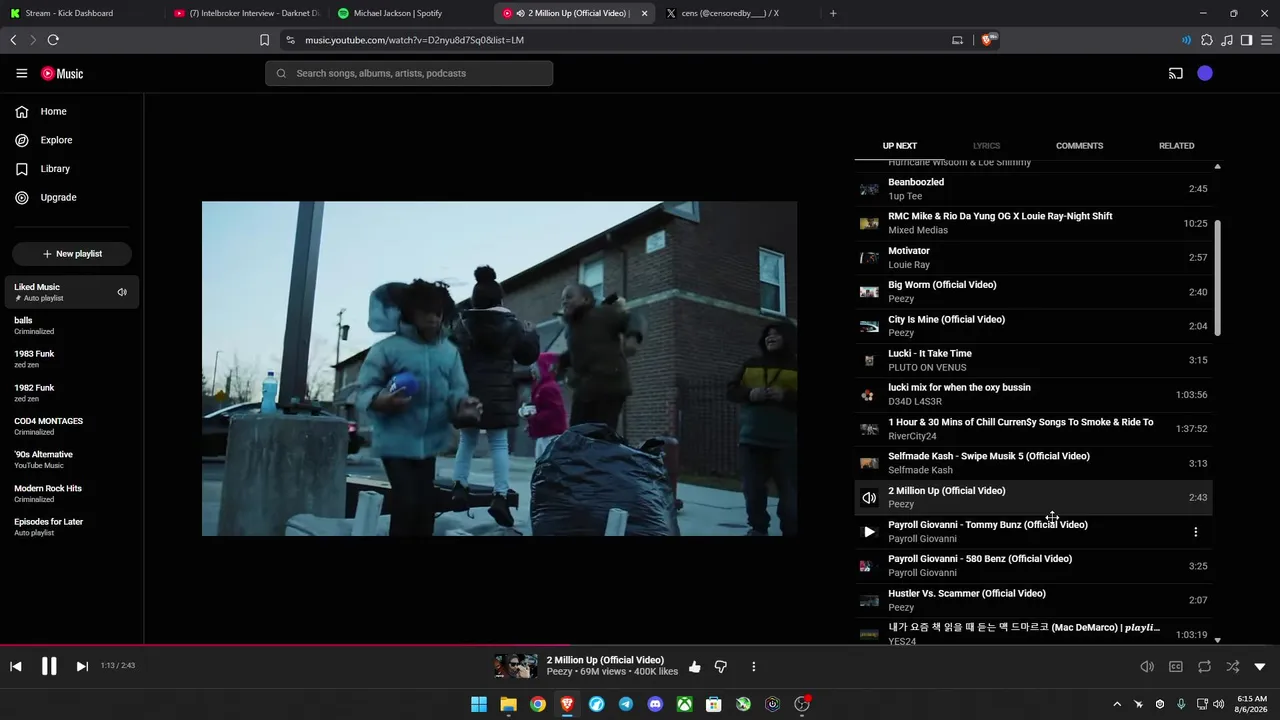
Task: Open the 1983 Funk playlist
Action: pyautogui.click(x=72, y=359)
